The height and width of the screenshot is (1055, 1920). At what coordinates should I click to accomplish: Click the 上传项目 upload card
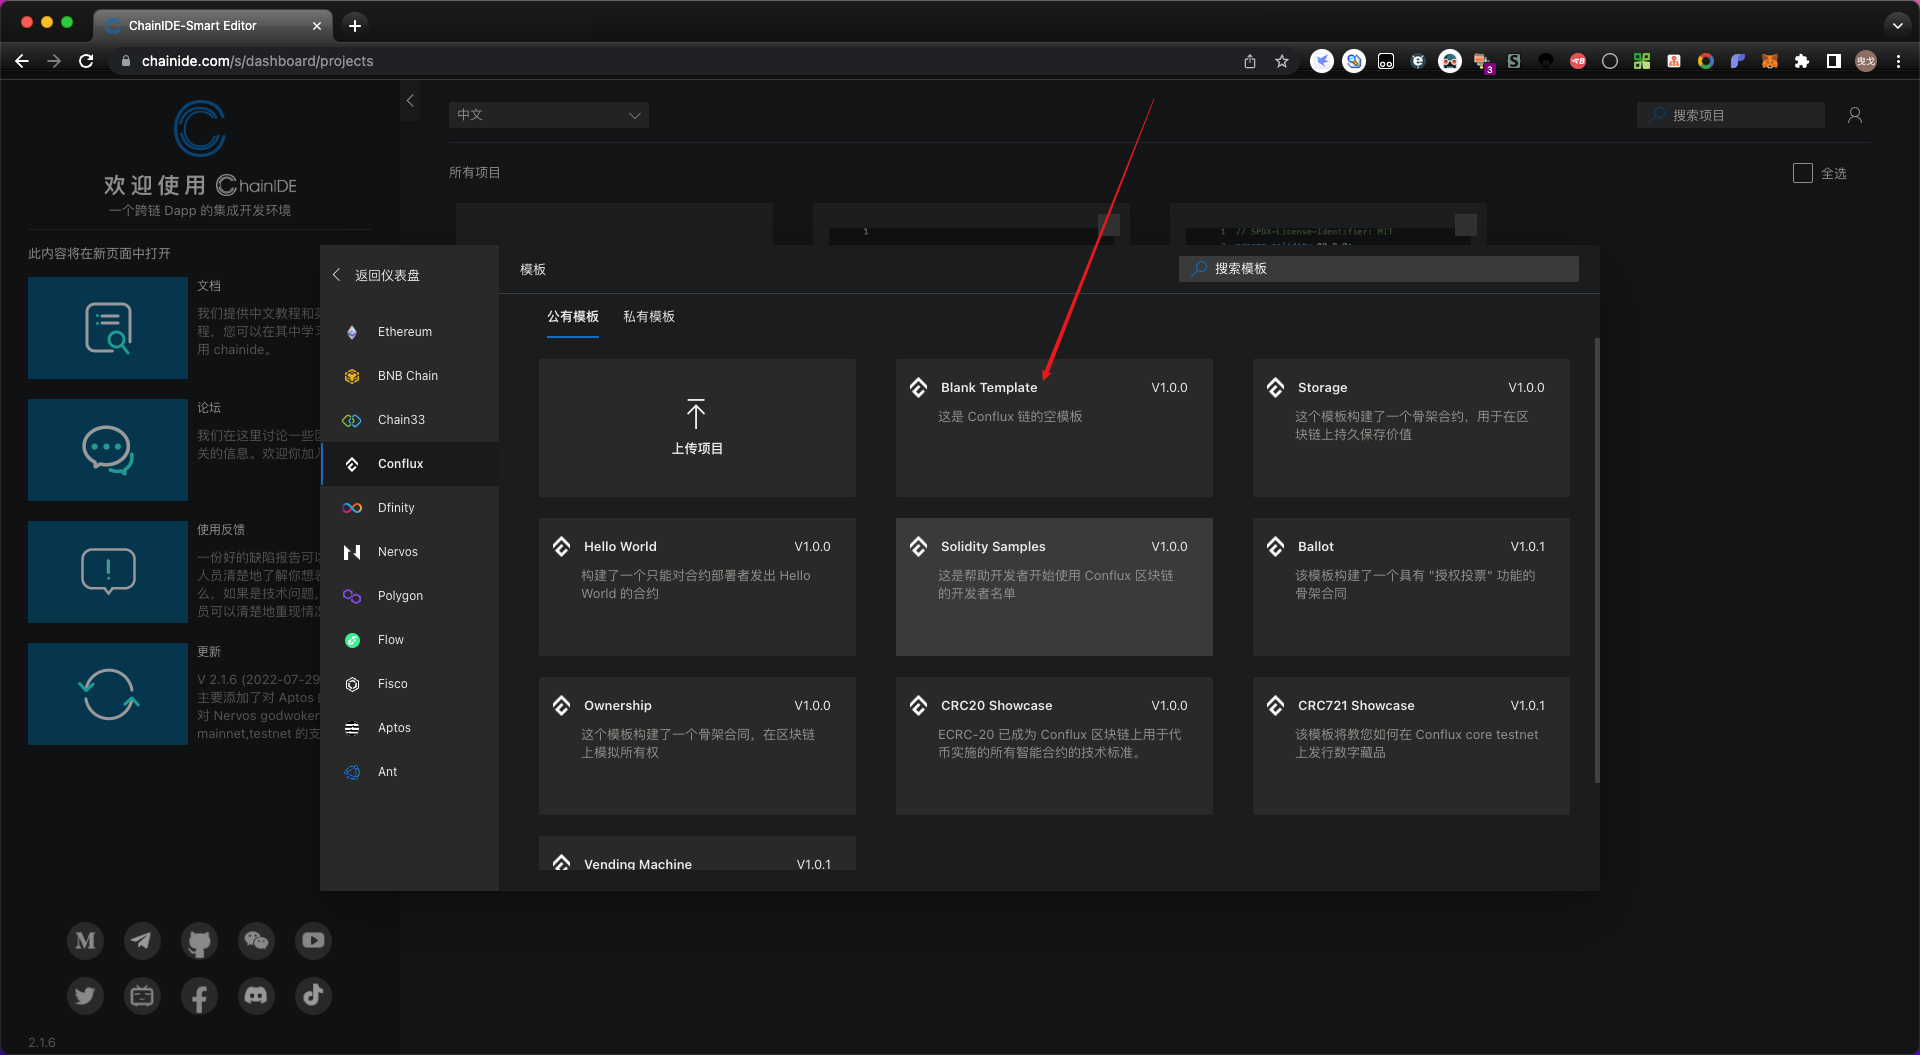click(x=697, y=428)
